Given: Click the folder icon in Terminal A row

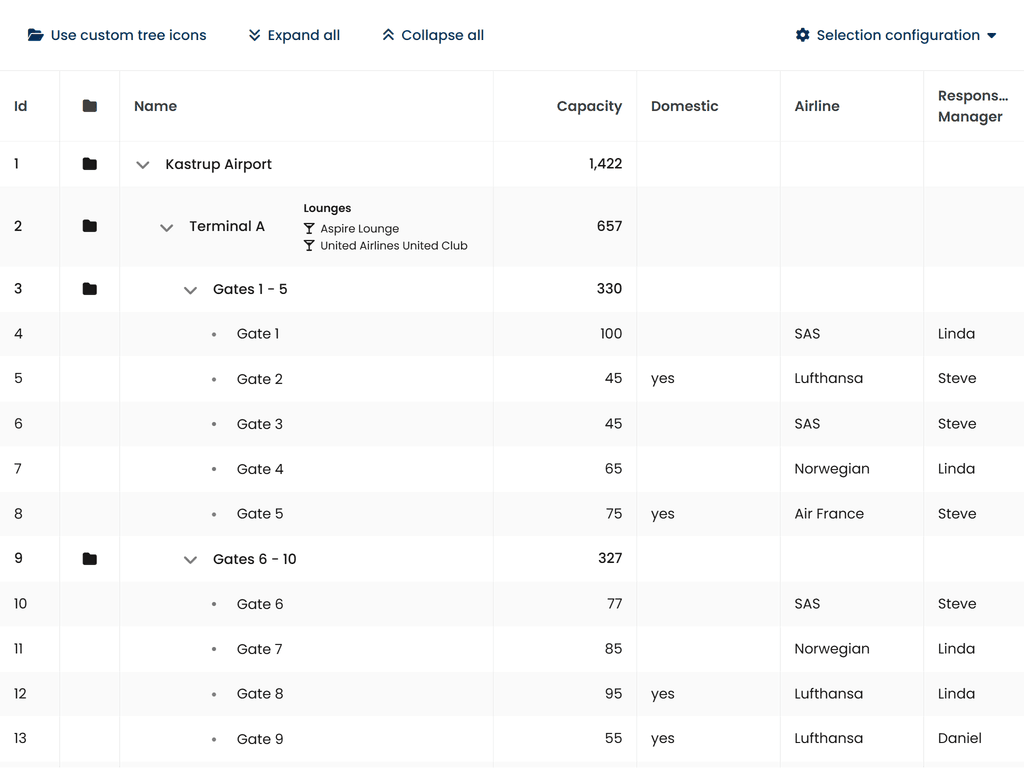Looking at the screenshot, I should [x=90, y=226].
